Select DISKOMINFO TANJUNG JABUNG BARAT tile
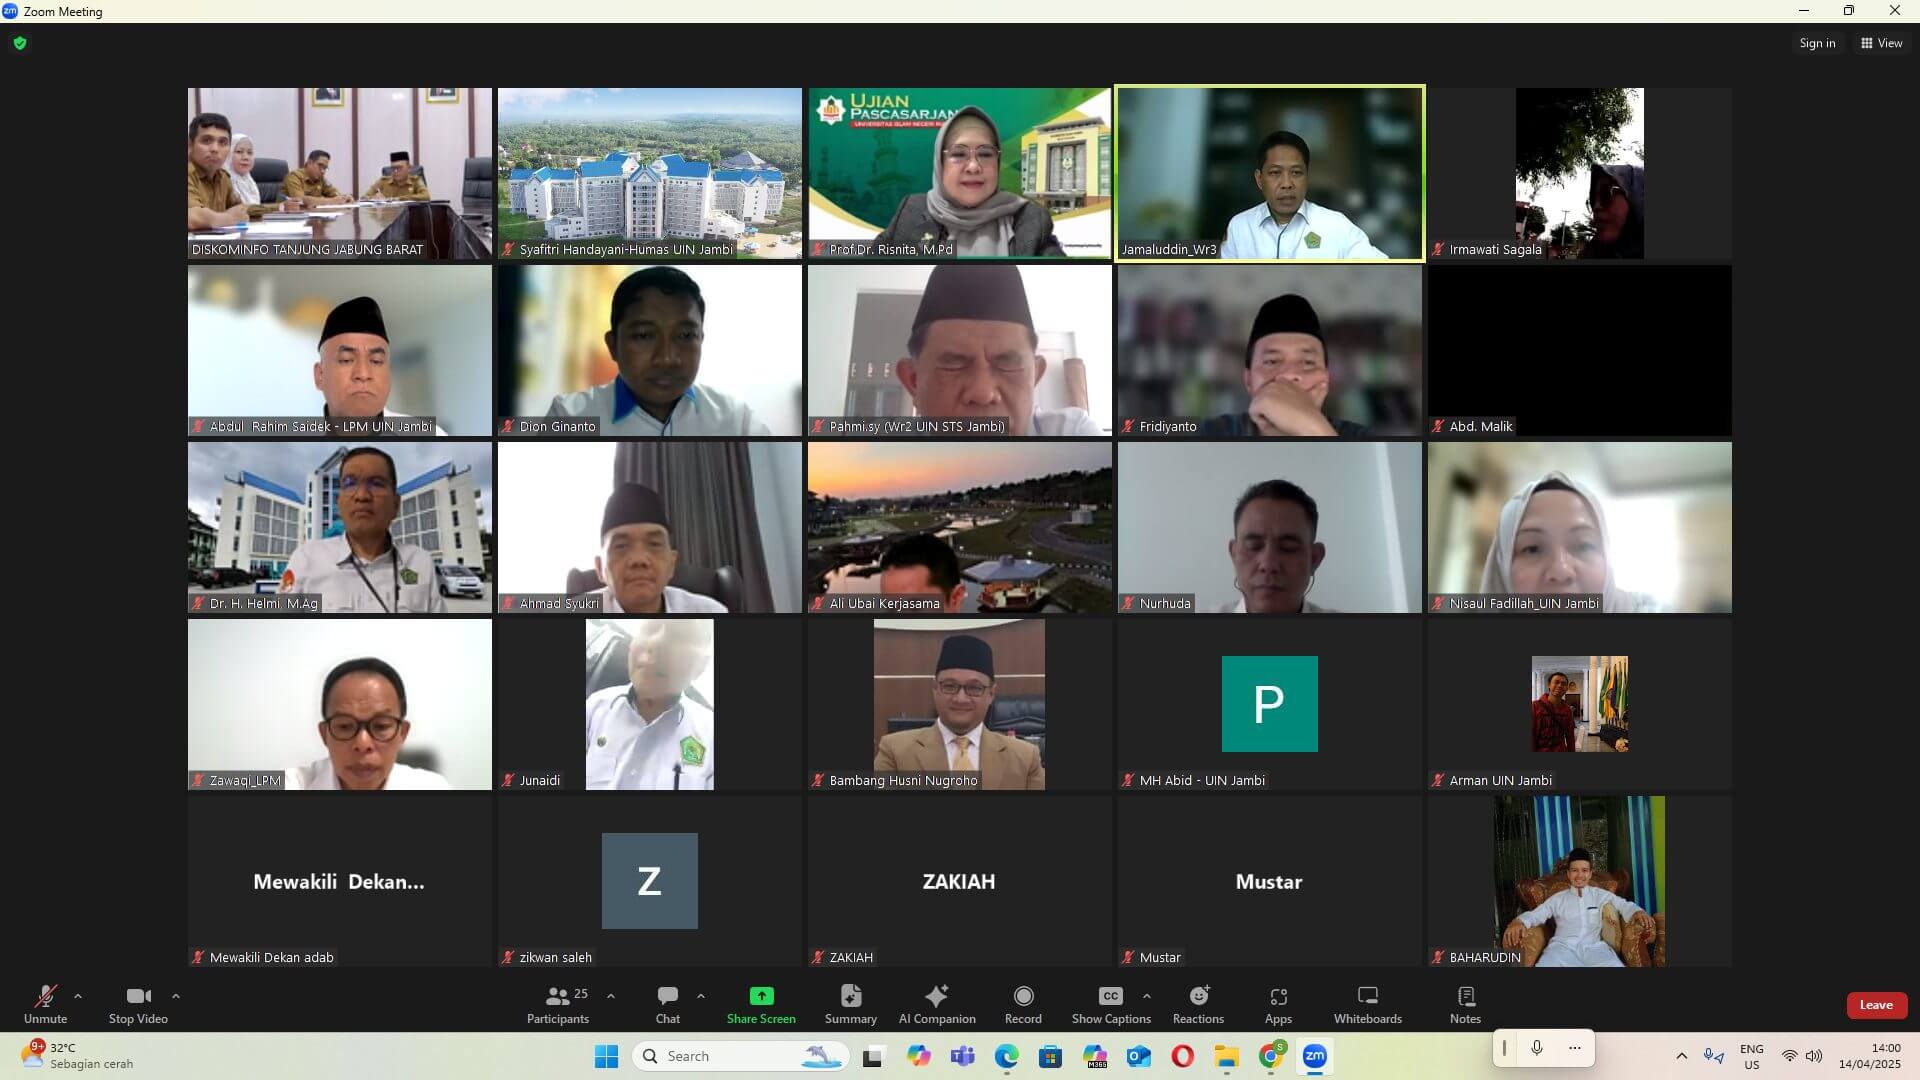The image size is (1920, 1080). [x=340, y=174]
